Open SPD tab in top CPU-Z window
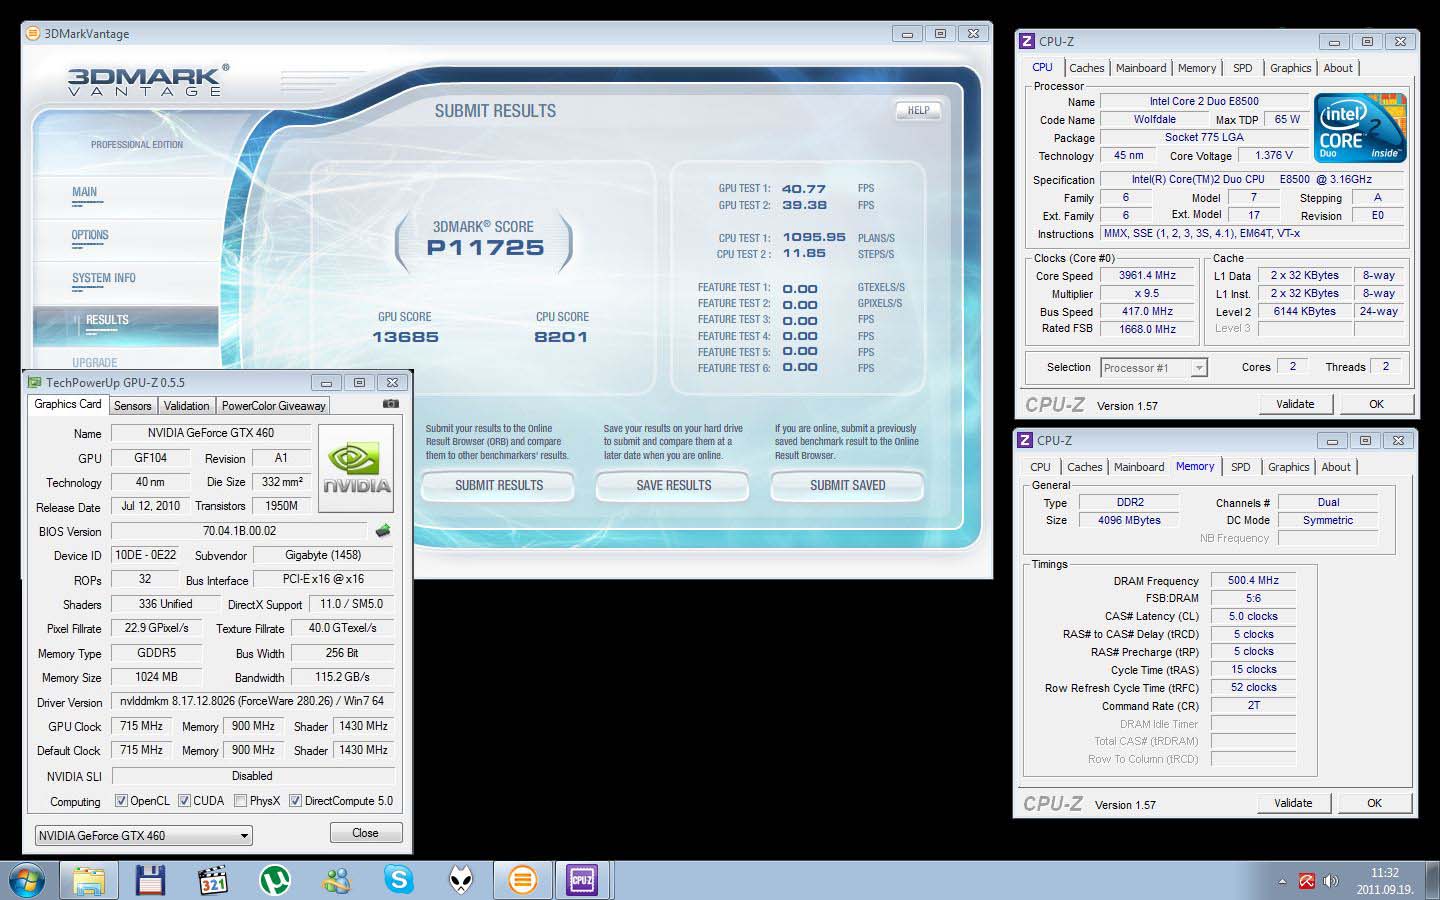1440x900 pixels. point(1242,68)
